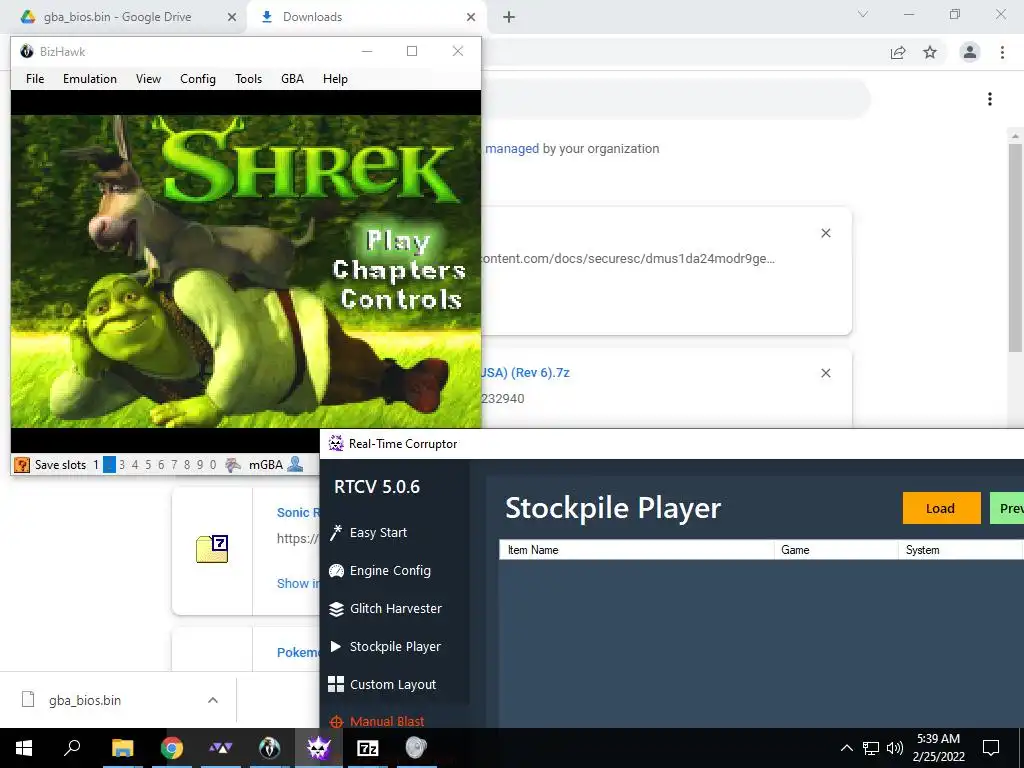
Task: Open Chrome's three-dot menu
Action: pos(1002,52)
